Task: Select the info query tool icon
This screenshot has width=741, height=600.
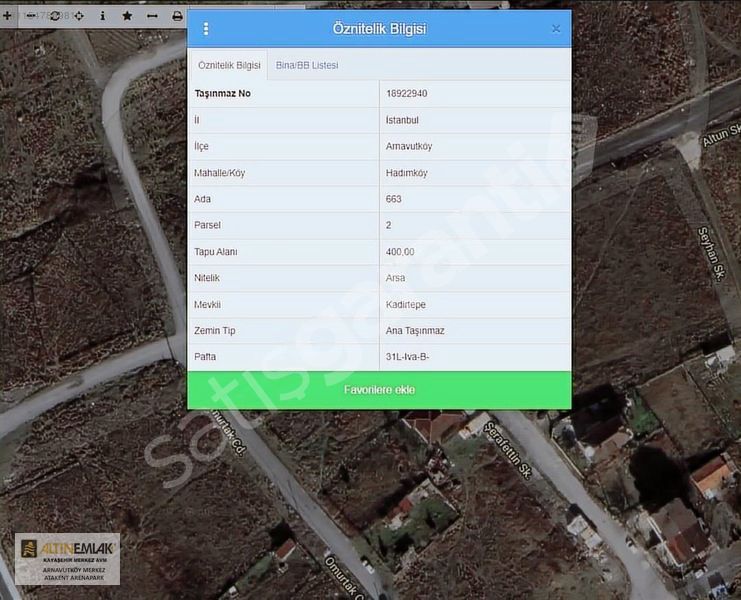Action: 103,16
